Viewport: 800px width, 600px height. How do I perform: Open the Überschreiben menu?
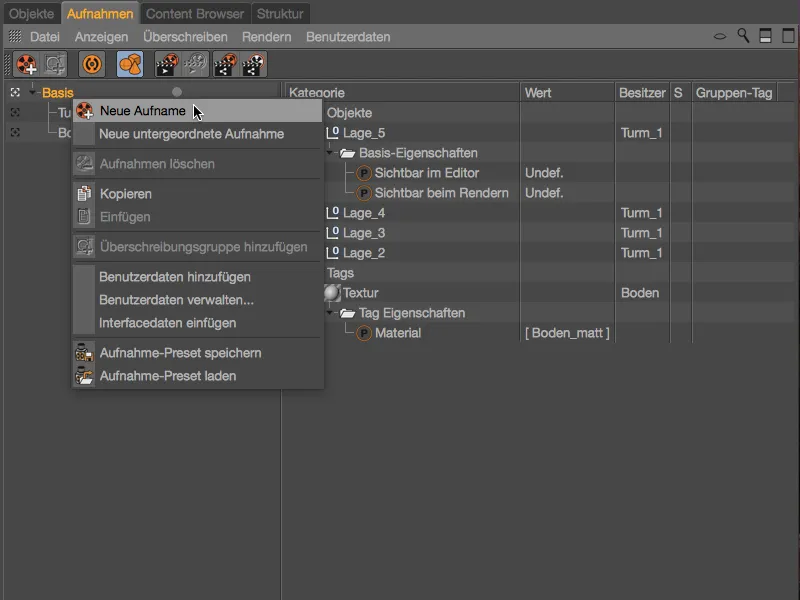pos(185,37)
